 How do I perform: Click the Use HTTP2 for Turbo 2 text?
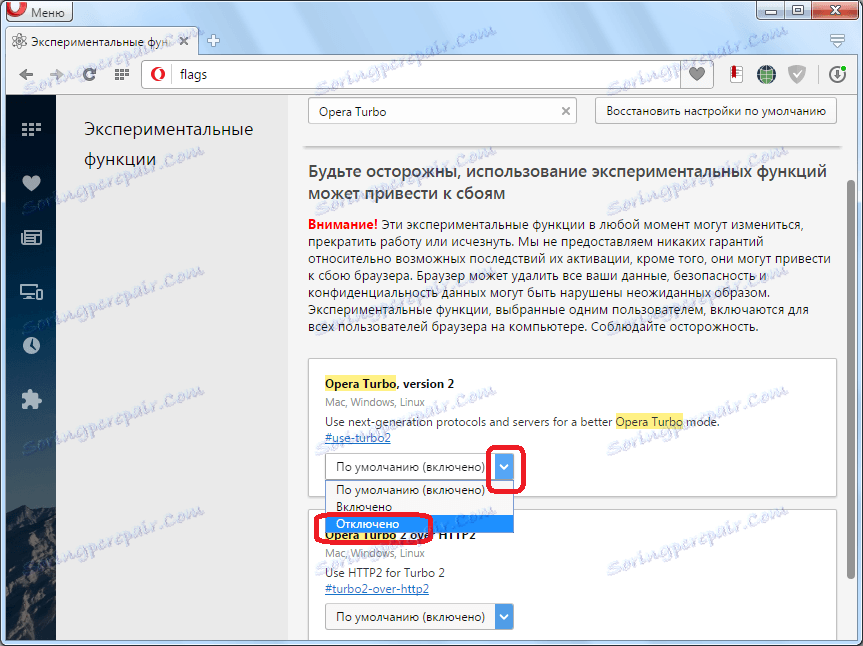[x=385, y=573]
